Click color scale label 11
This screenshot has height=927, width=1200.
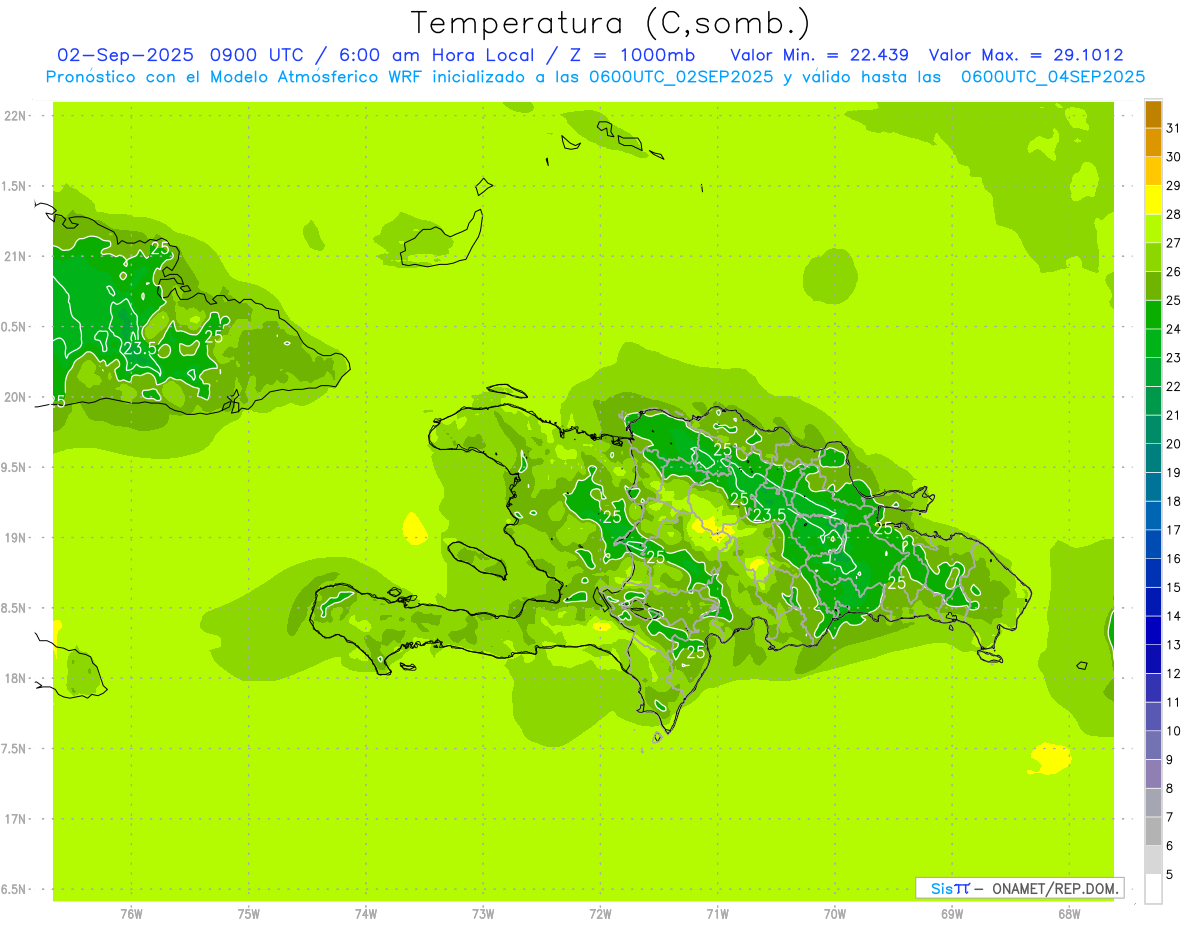[1173, 702]
